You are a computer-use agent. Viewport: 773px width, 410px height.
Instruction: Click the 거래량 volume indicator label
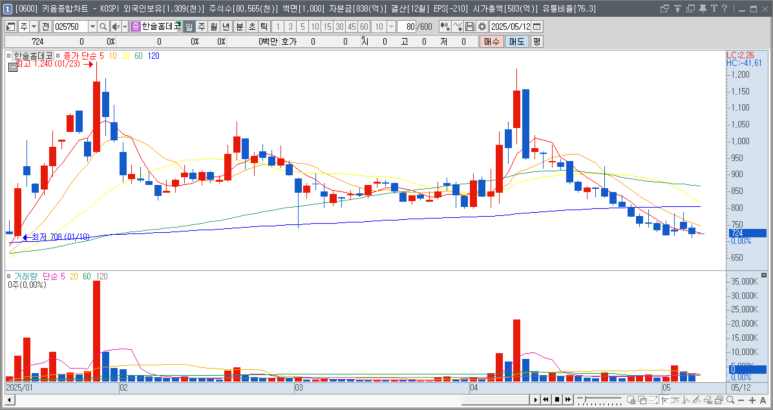26,276
